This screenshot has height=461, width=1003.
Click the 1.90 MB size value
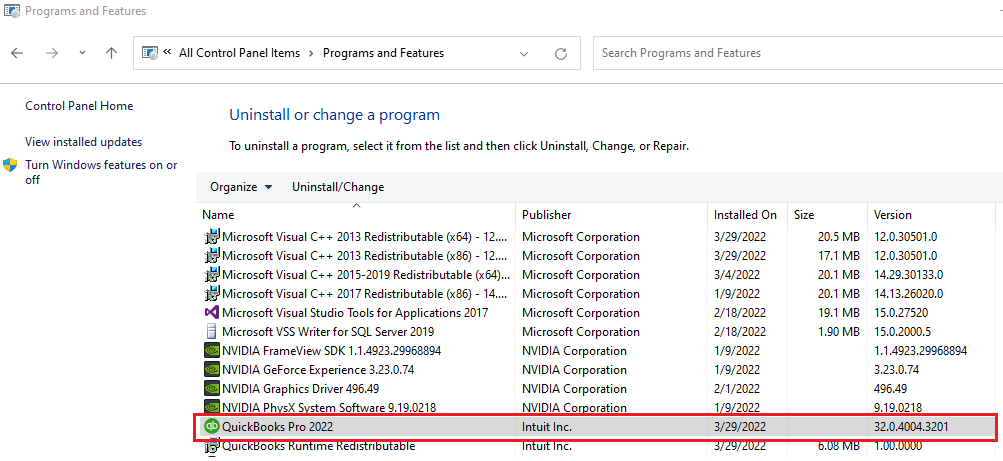point(839,332)
